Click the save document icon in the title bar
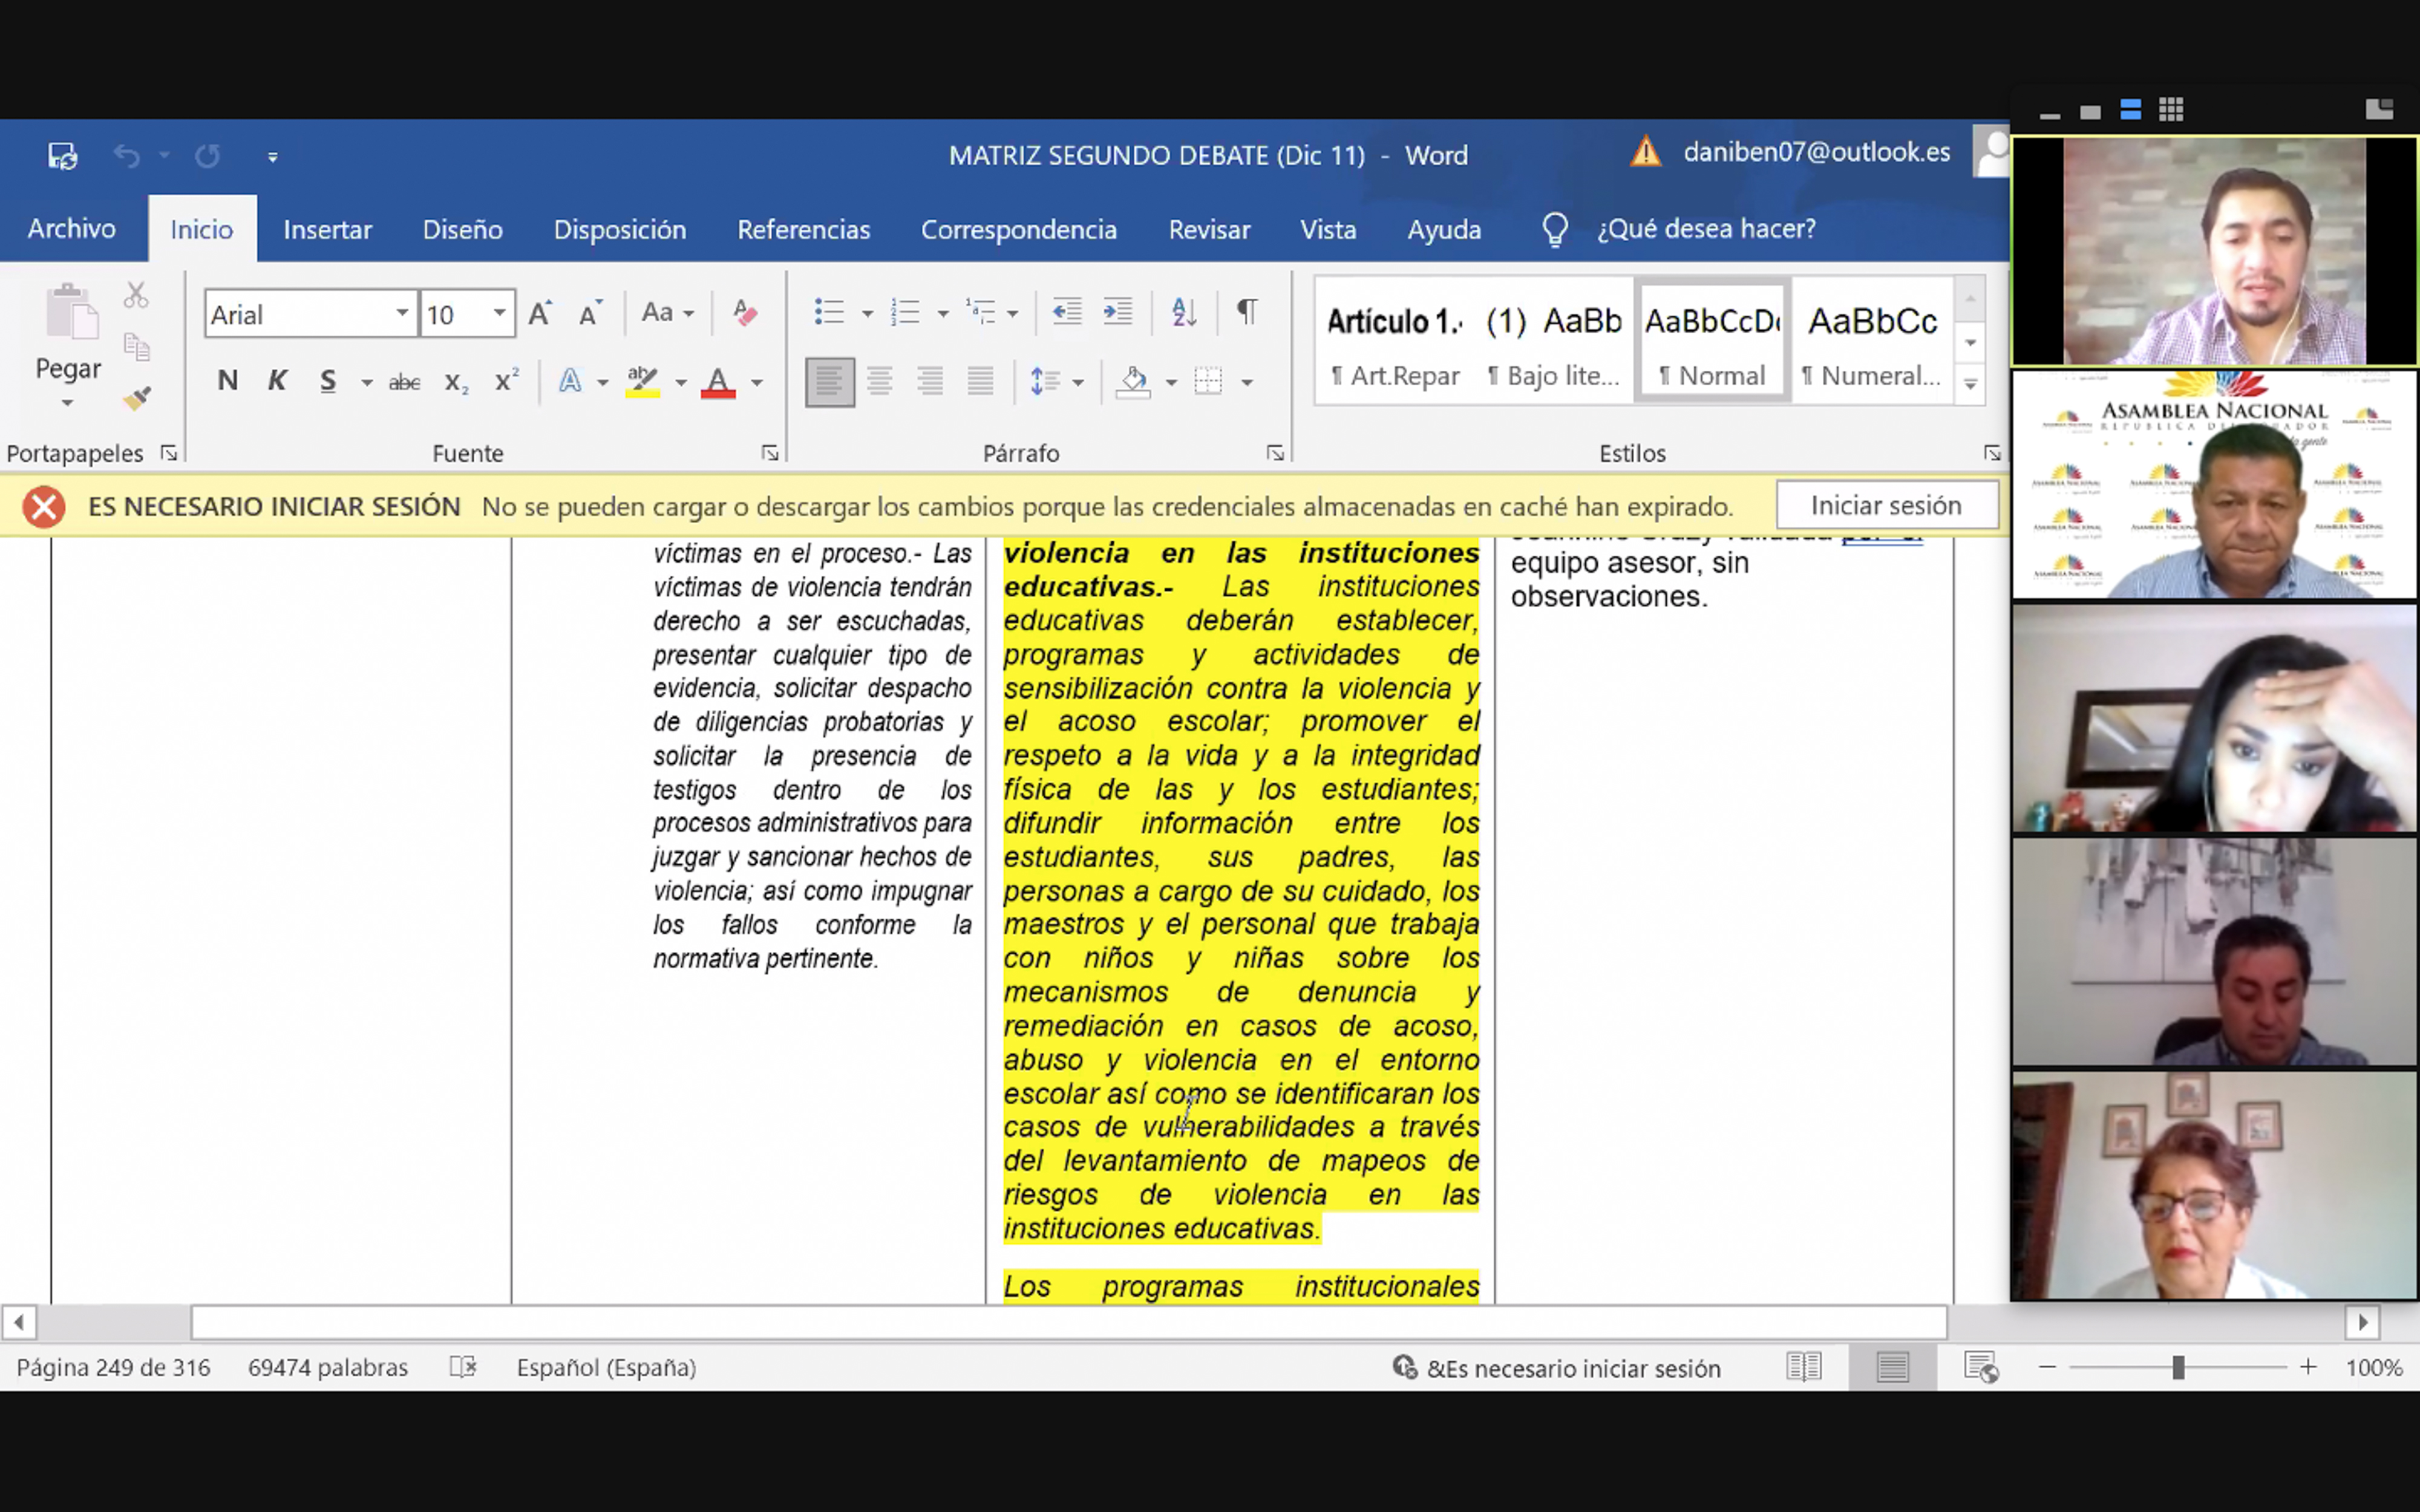 [x=62, y=156]
